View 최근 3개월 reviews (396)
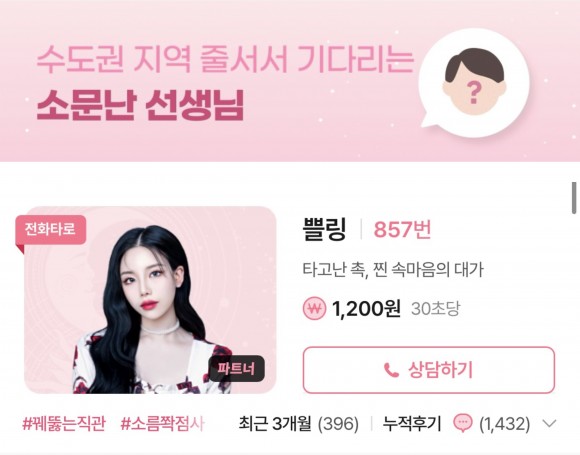This screenshot has width=580, height=455. (299, 424)
